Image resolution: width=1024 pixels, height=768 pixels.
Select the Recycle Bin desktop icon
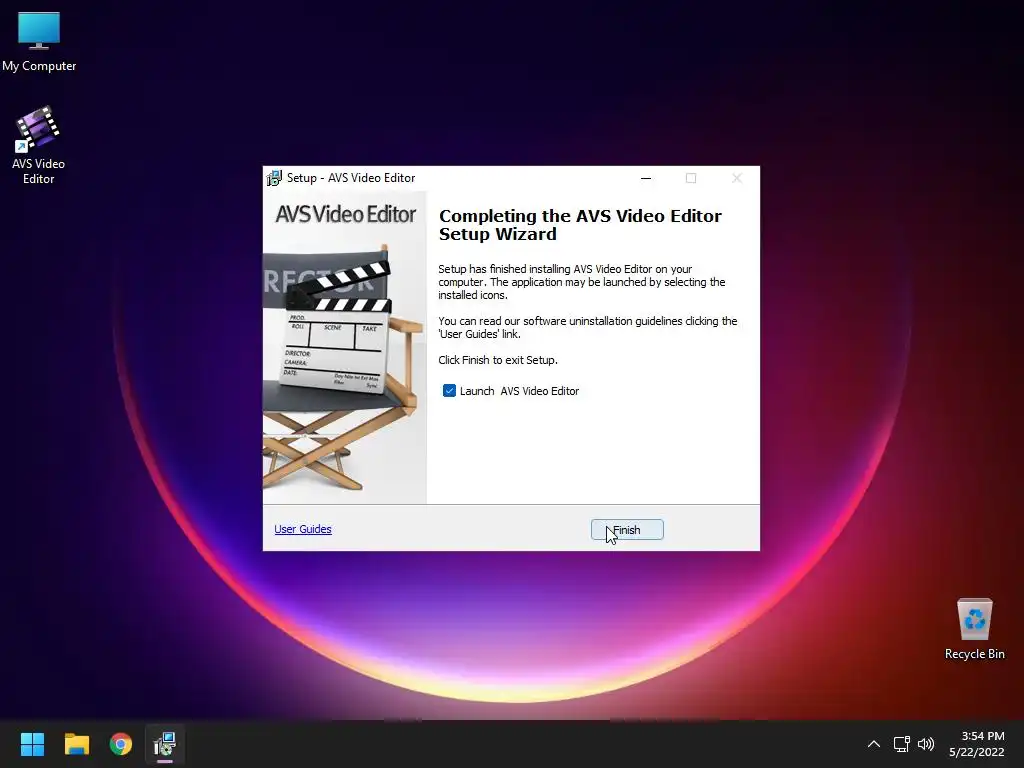974,628
